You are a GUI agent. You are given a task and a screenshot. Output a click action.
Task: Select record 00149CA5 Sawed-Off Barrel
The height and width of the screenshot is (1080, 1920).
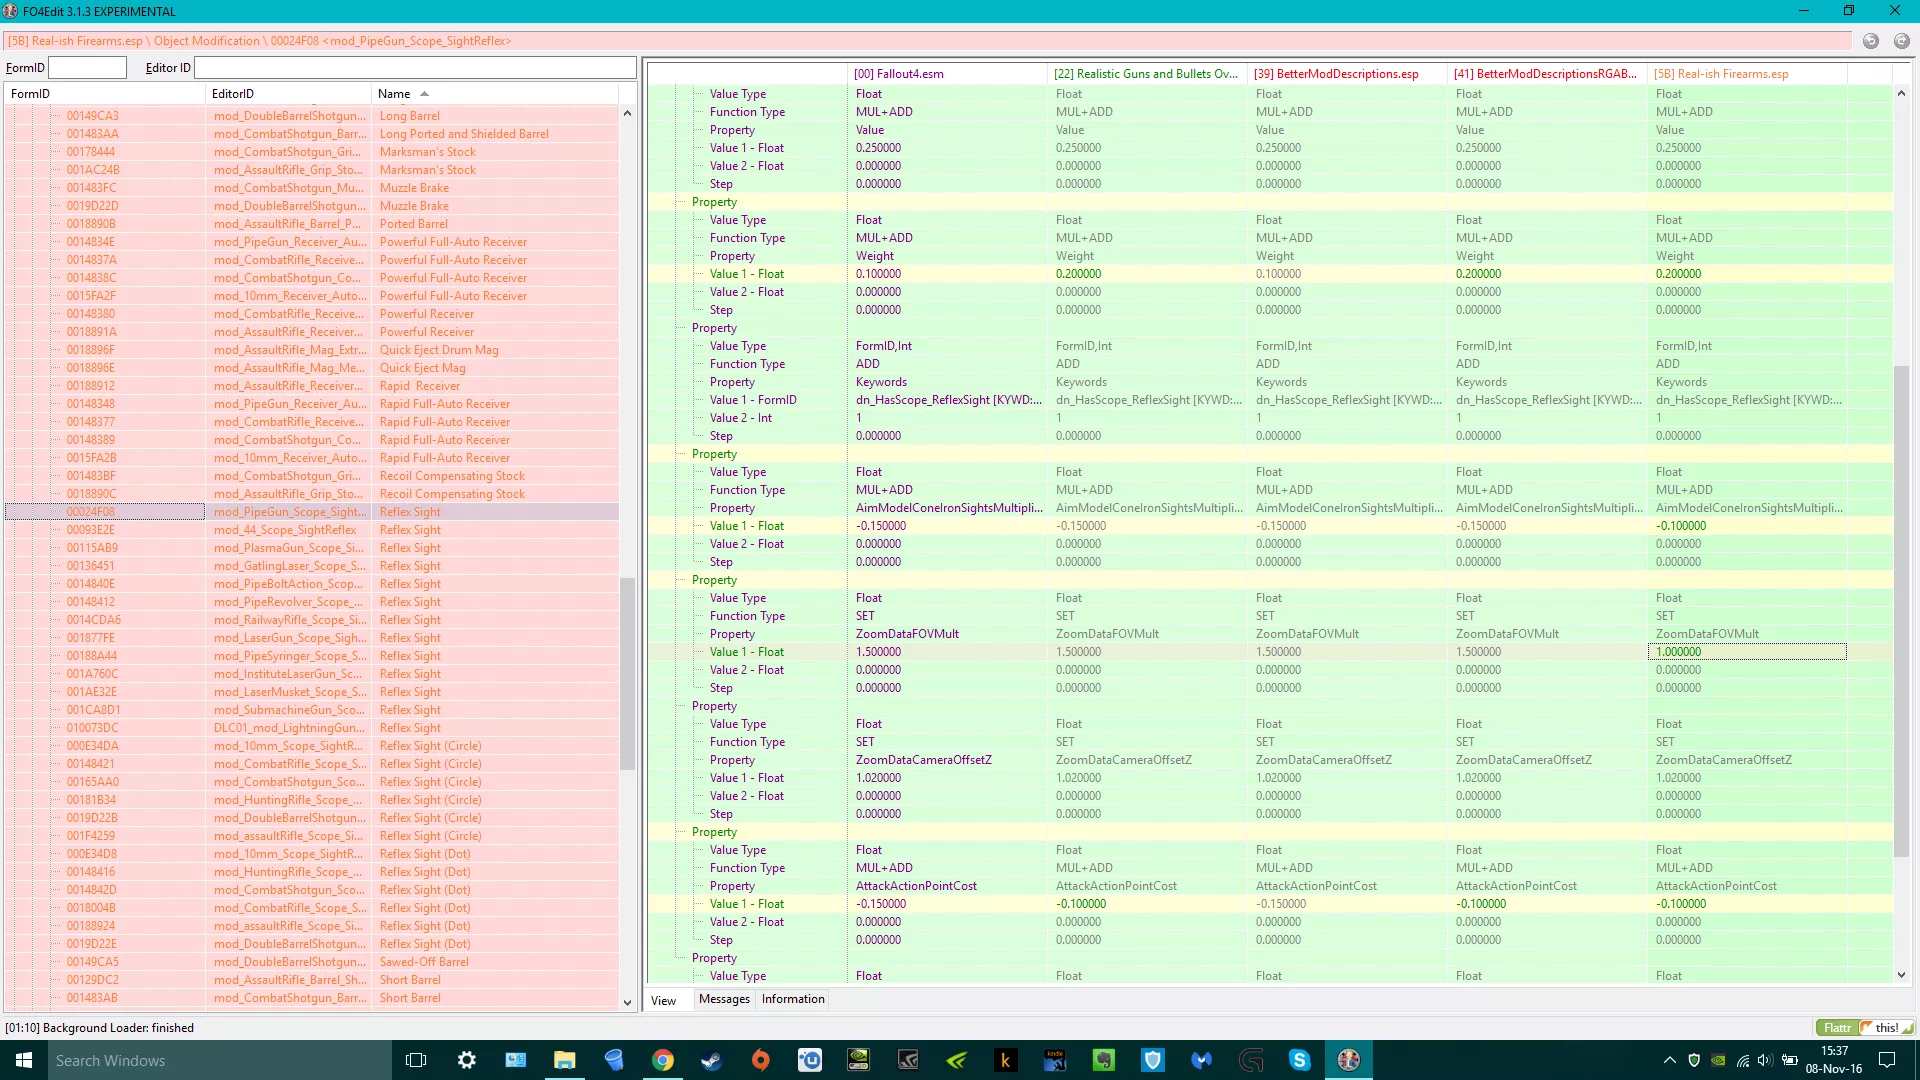[312, 962]
